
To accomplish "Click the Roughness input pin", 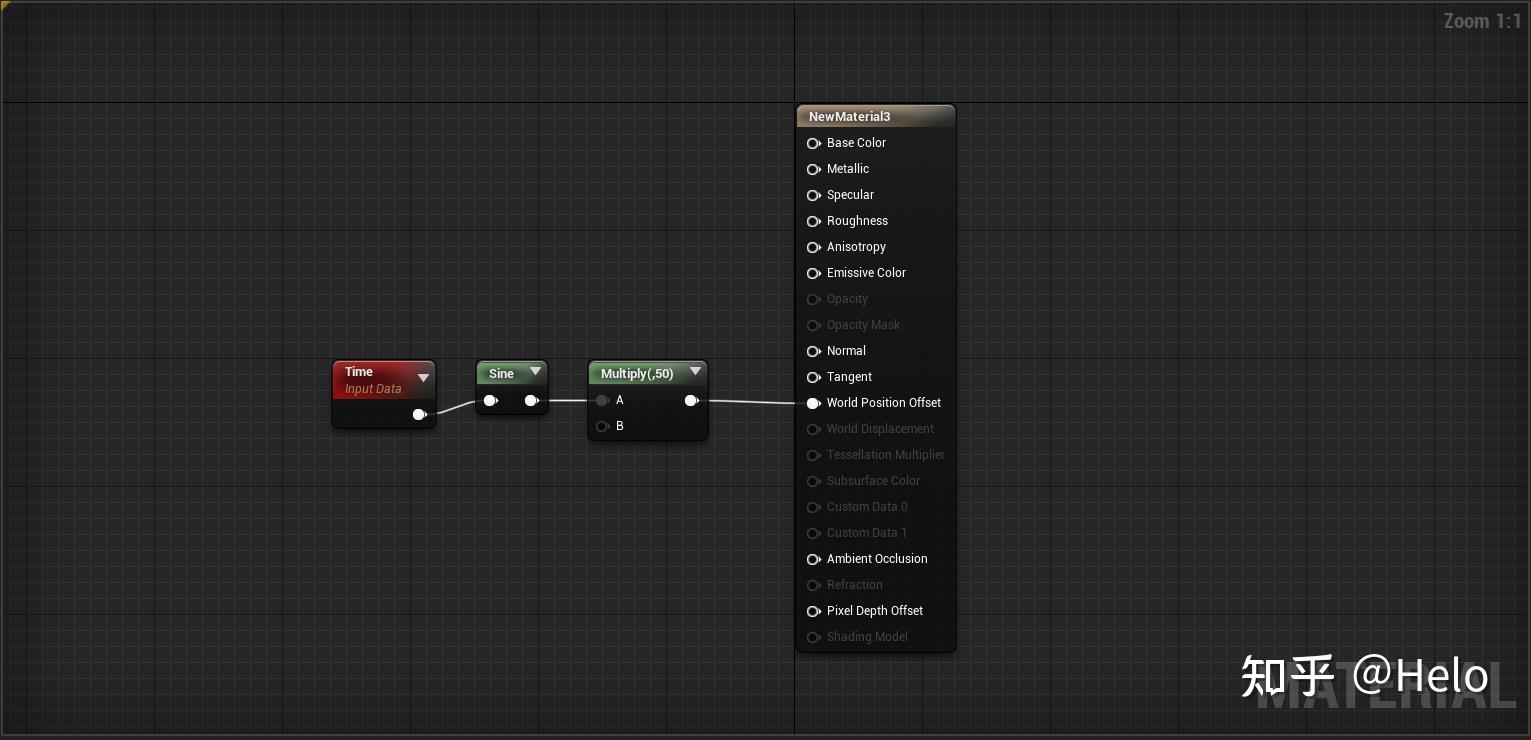I will pos(813,221).
